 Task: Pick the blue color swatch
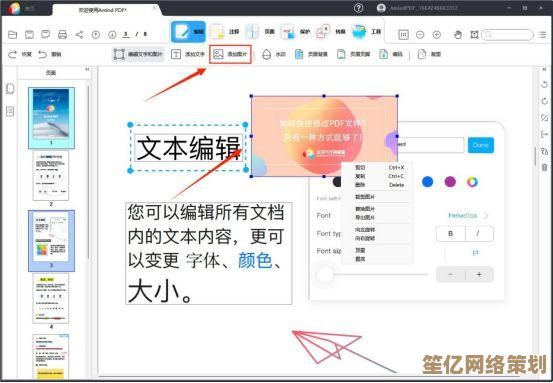tap(427, 182)
